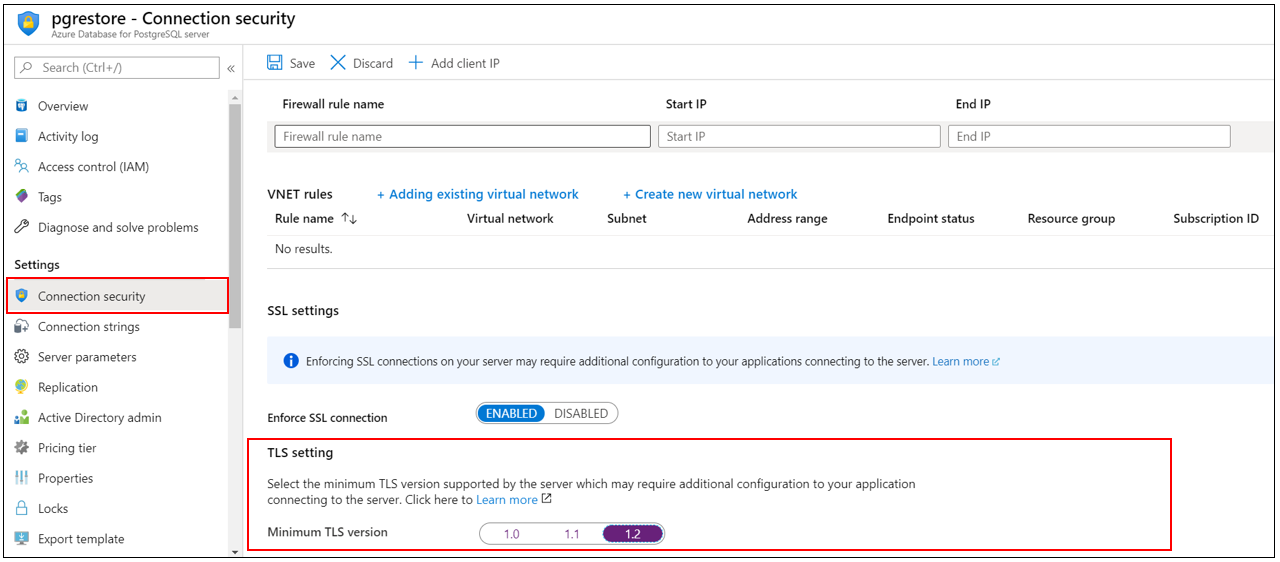
Task: Navigate to Replication settings
Action: 68,387
